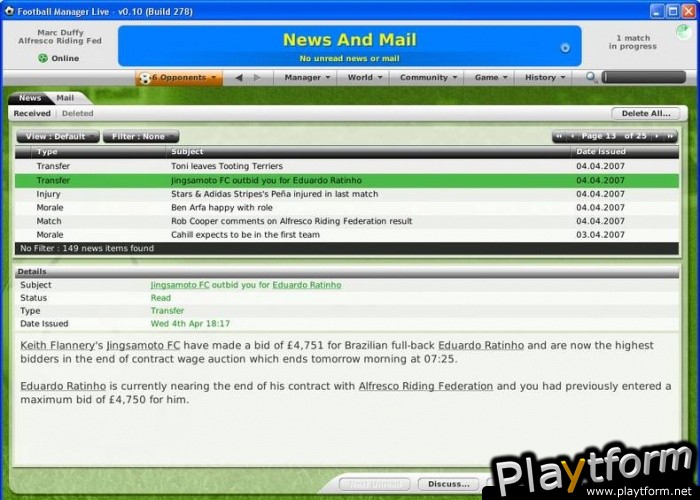The width and height of the screenshot is (700, 500).
Task: Click manager name Marc Duffy
Action: 60,33
